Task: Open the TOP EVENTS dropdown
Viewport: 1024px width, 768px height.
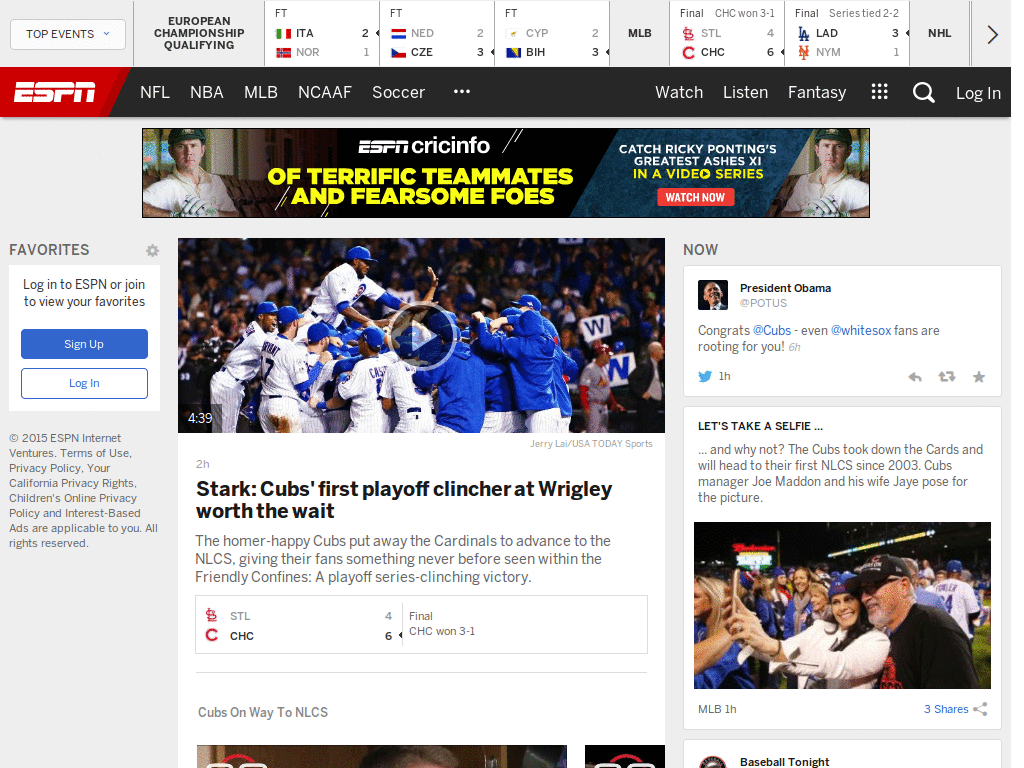Action: point(67,34)
